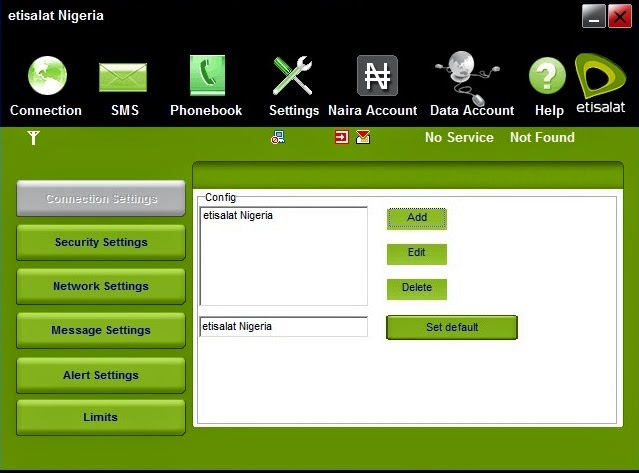
Task: Switch to Security Settings
Action: 101,242
